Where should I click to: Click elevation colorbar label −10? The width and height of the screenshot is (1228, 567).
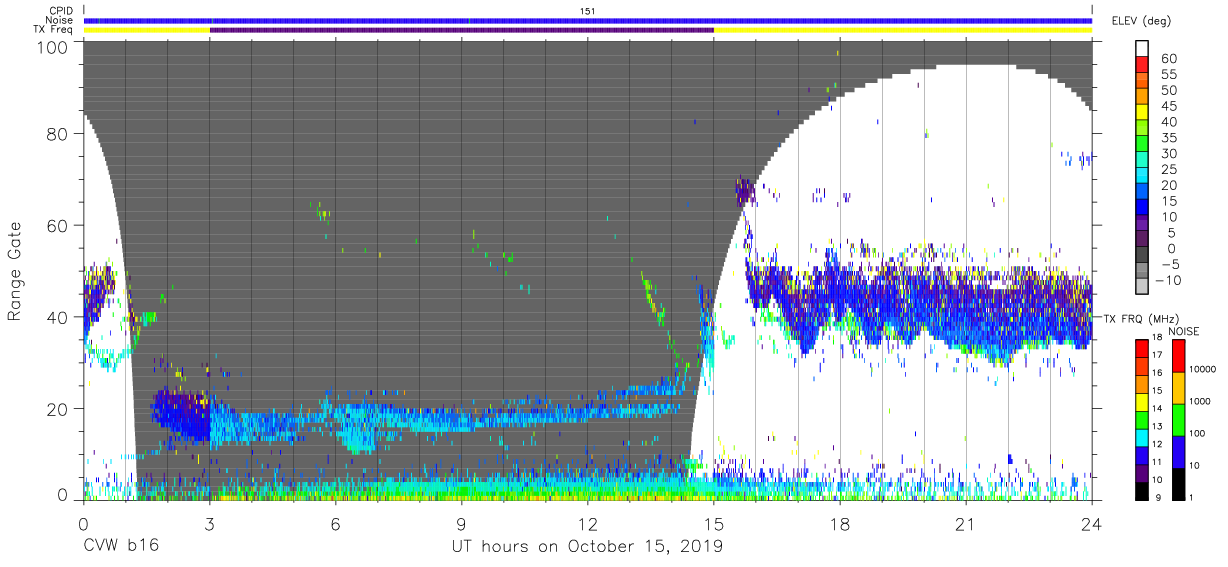tap(1166, 280)
